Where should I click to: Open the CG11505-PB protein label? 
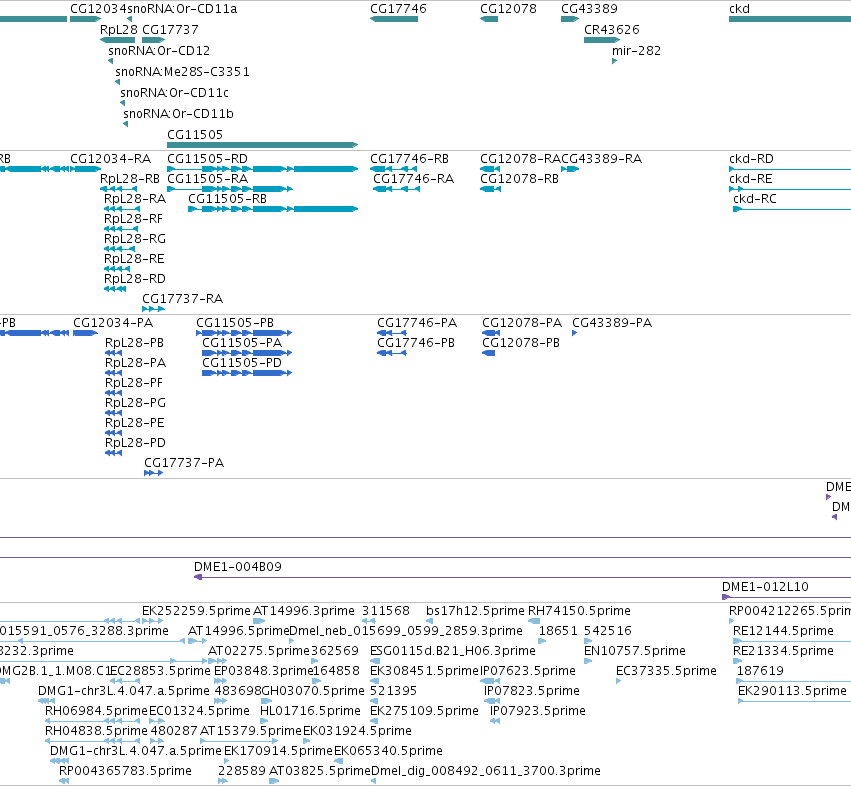pyautogui.click(x=235, y=323)
